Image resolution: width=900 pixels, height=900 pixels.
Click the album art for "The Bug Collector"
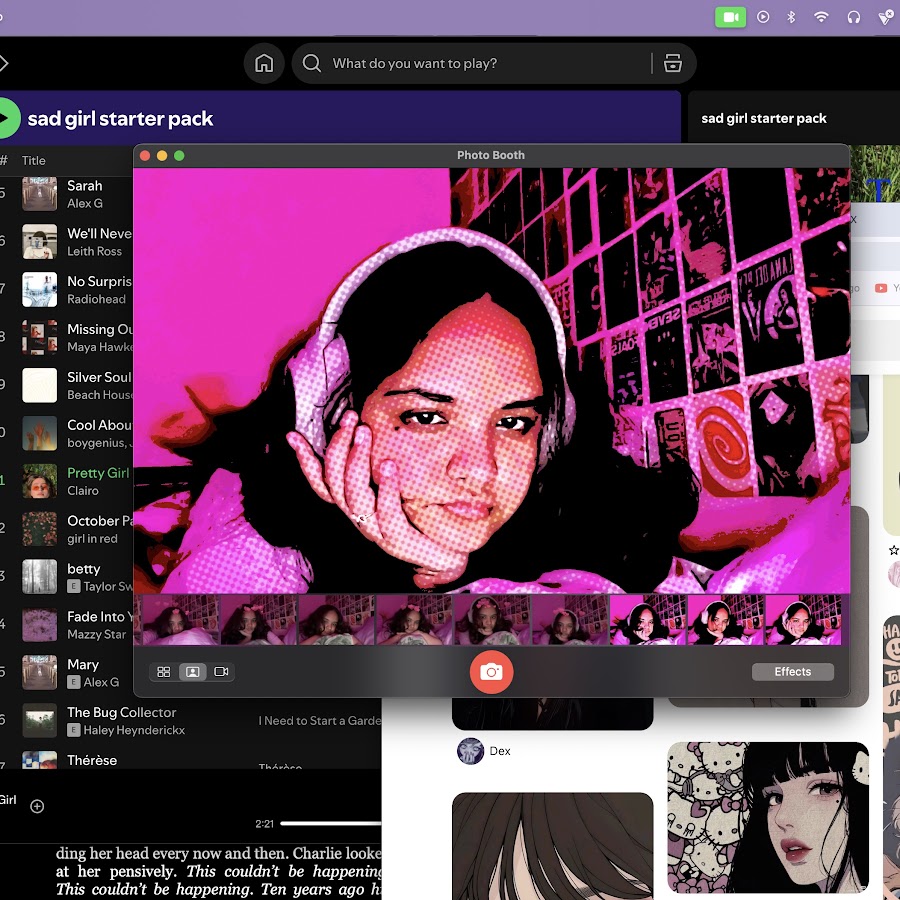pyautogui.click(x=40, y=720)
